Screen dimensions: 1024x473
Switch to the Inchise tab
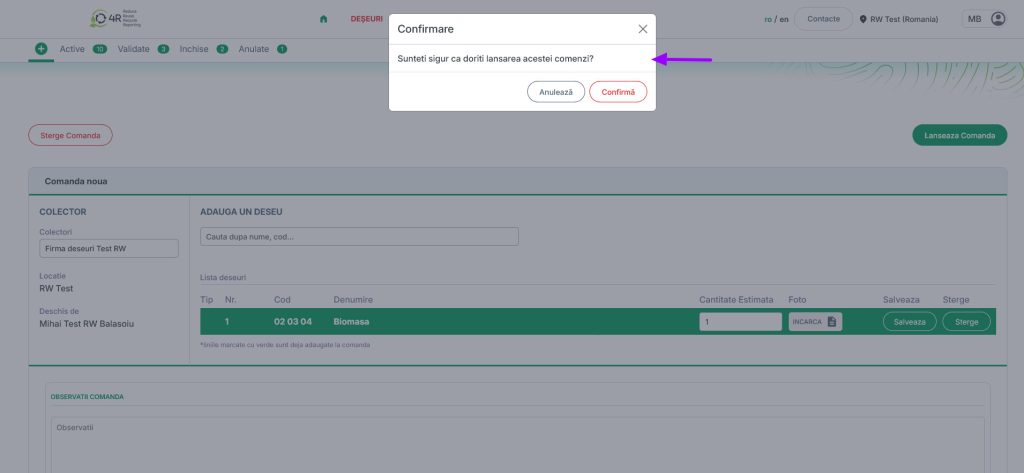pos(194,49)
